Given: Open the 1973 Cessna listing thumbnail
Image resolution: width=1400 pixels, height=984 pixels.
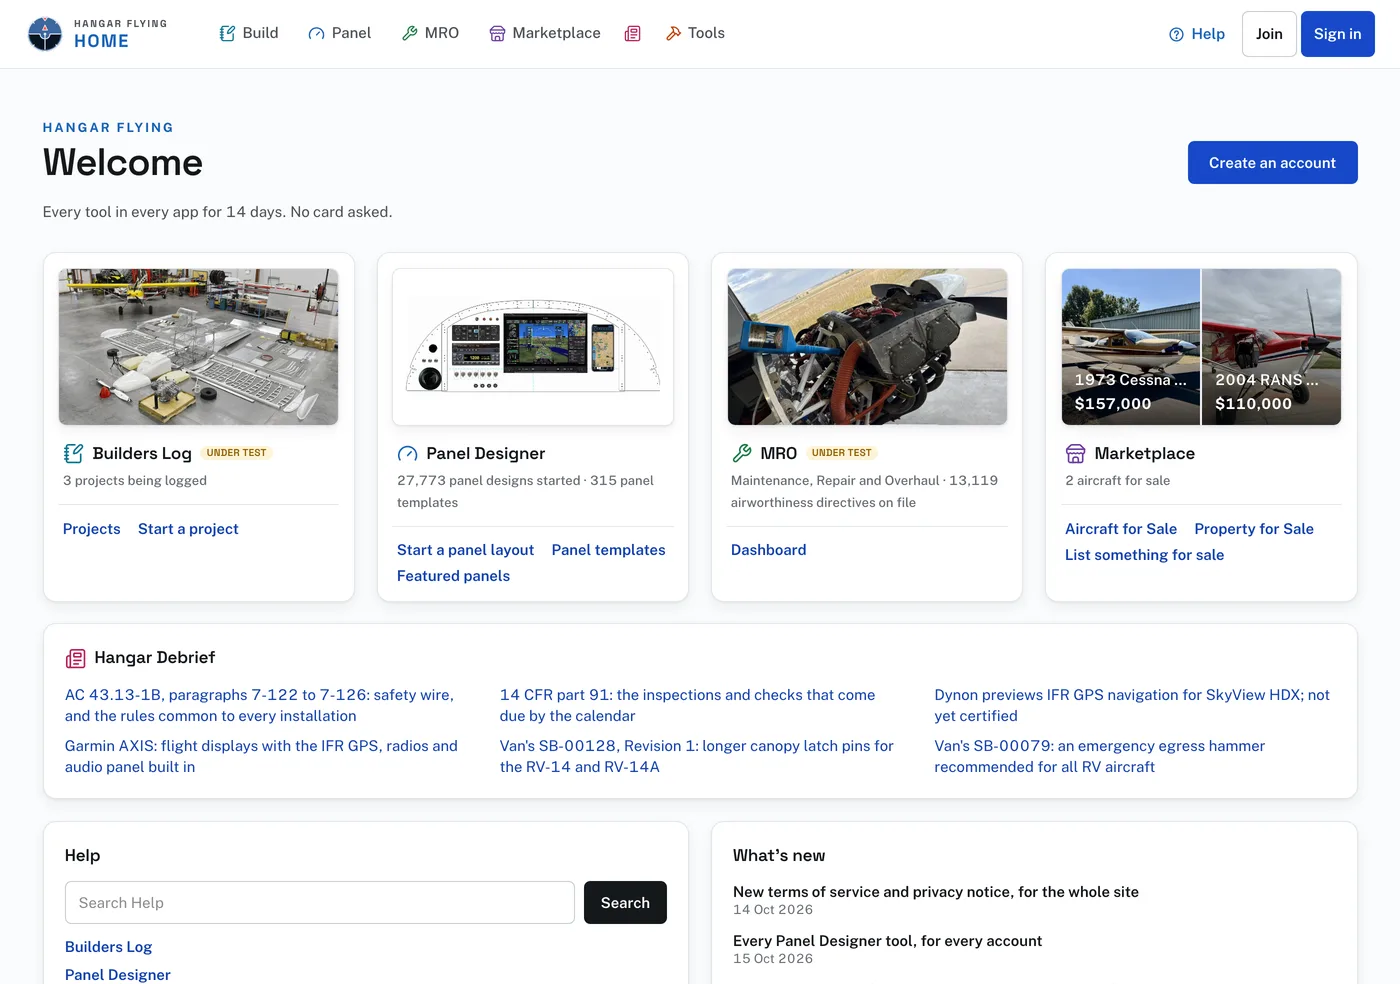Looking at the screenshot, I should point(1131,347).
